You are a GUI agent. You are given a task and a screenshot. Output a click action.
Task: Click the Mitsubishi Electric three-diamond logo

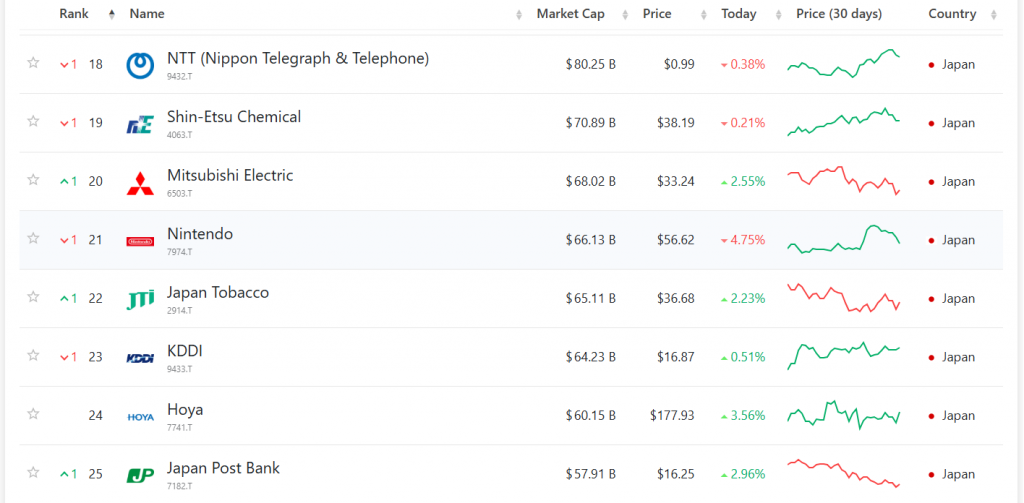(140, 182)
